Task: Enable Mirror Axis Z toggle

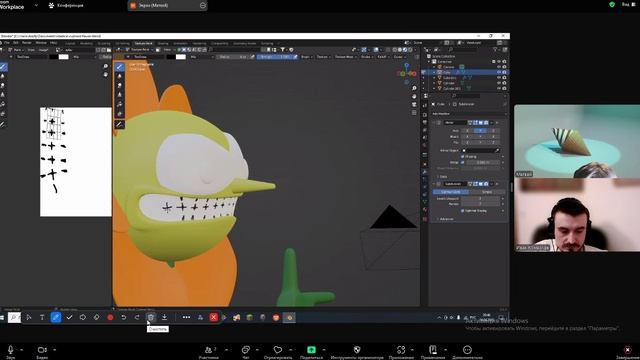Action: (493, 131)
